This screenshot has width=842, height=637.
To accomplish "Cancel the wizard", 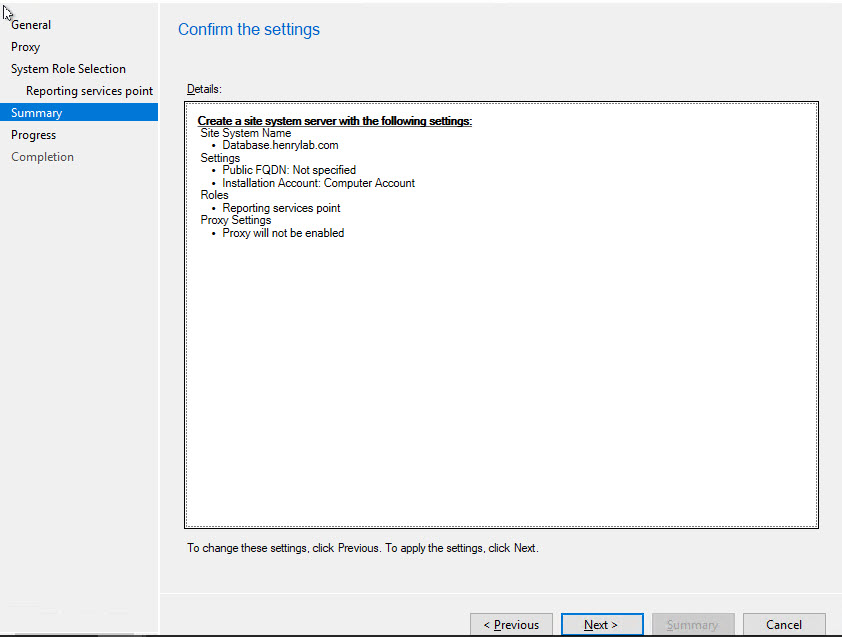I will (784, 625).
